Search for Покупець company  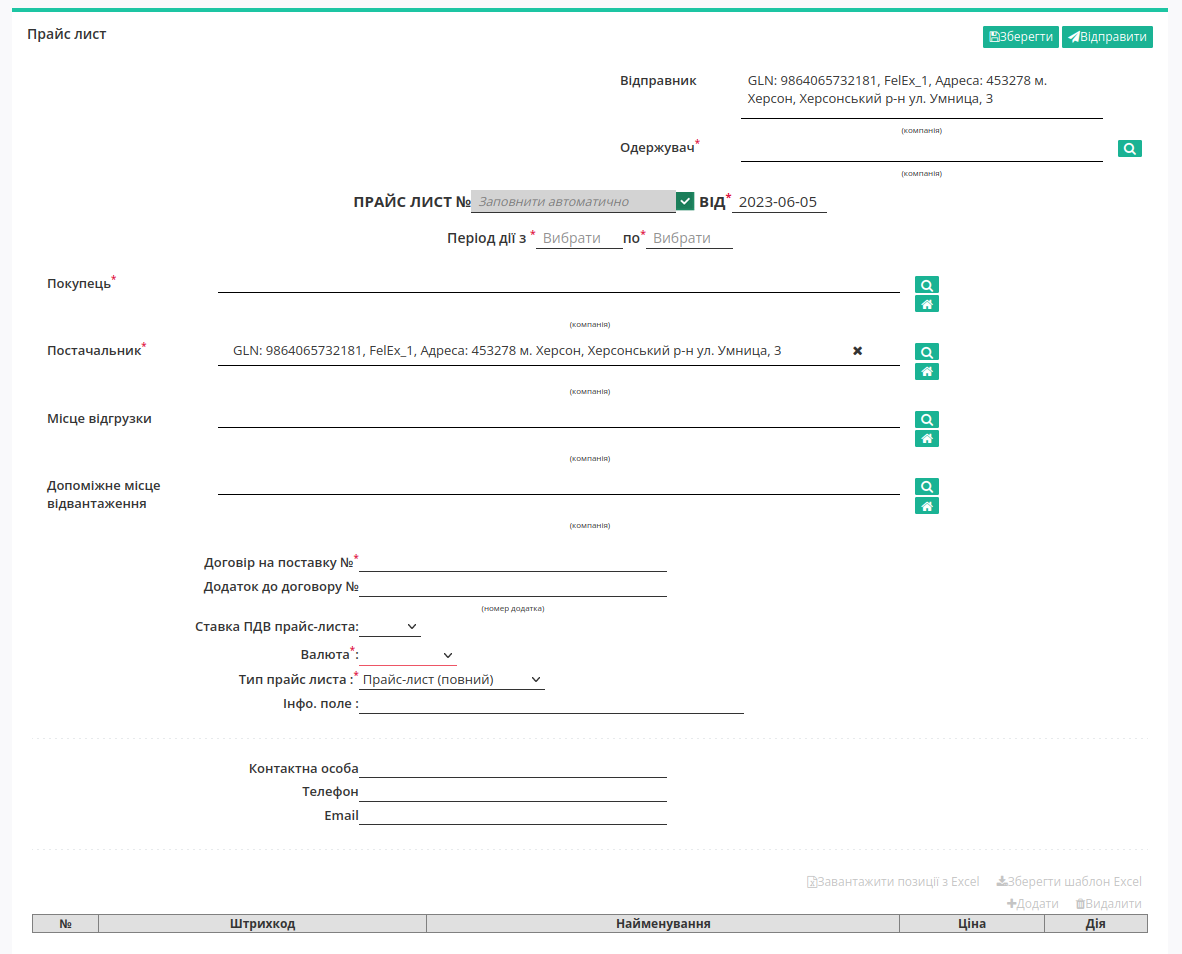tap(926, 285)
